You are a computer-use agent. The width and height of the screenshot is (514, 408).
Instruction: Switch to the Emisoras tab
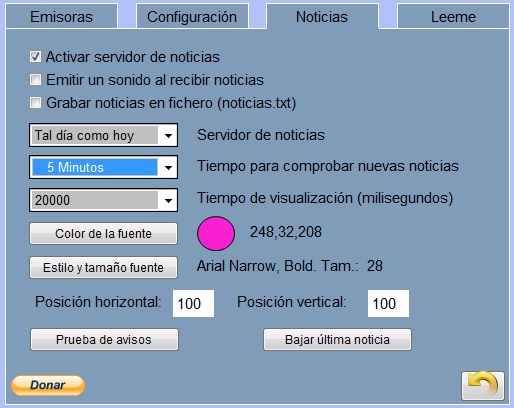coord(62,16)
